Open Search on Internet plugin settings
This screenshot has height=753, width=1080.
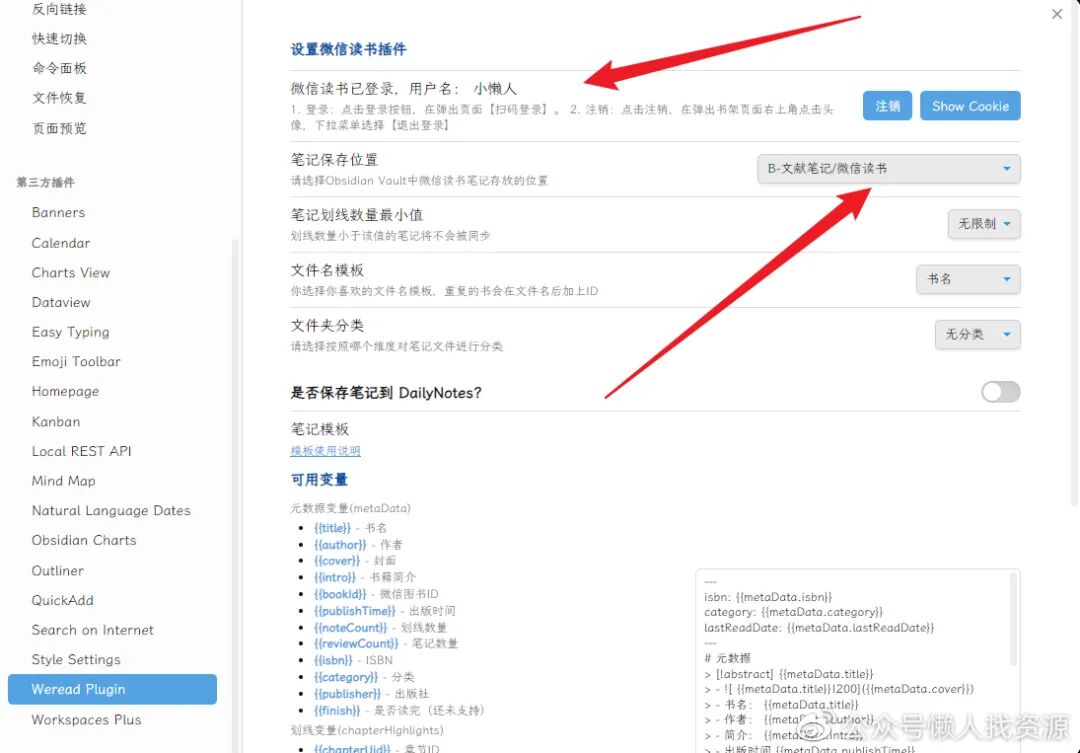[x=92, y=629]
